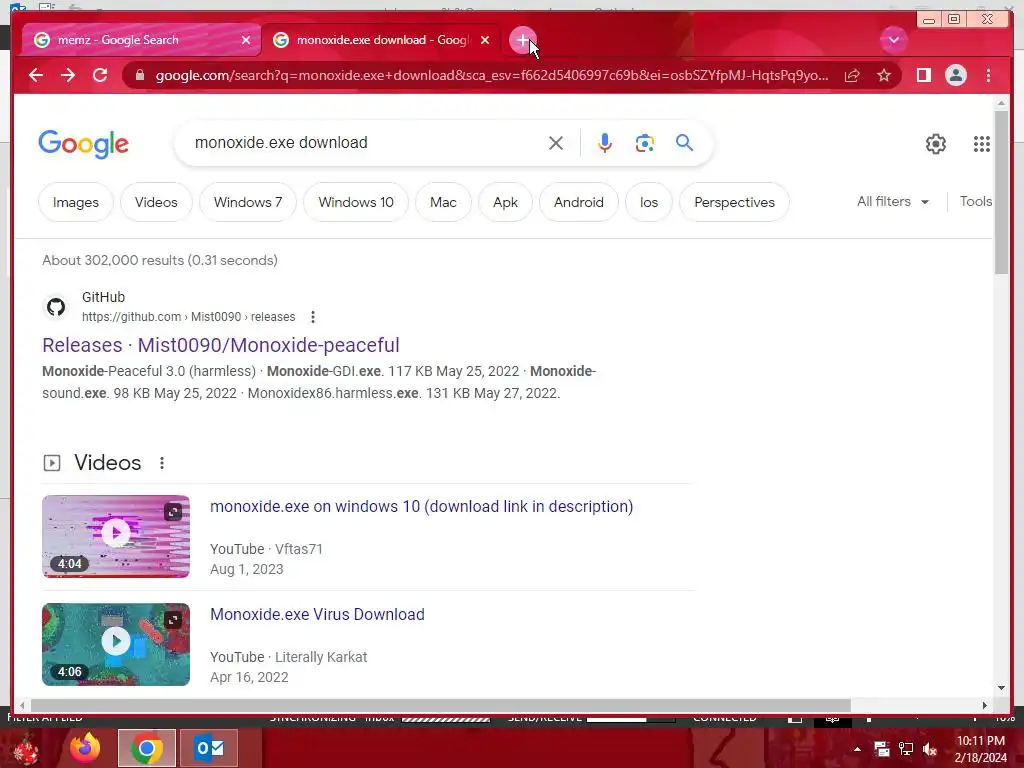Image resolution: width=1024 pixels, height=768 pixels.
Task: Close the memz Google Search tab
Action: [x=246, y=40]
